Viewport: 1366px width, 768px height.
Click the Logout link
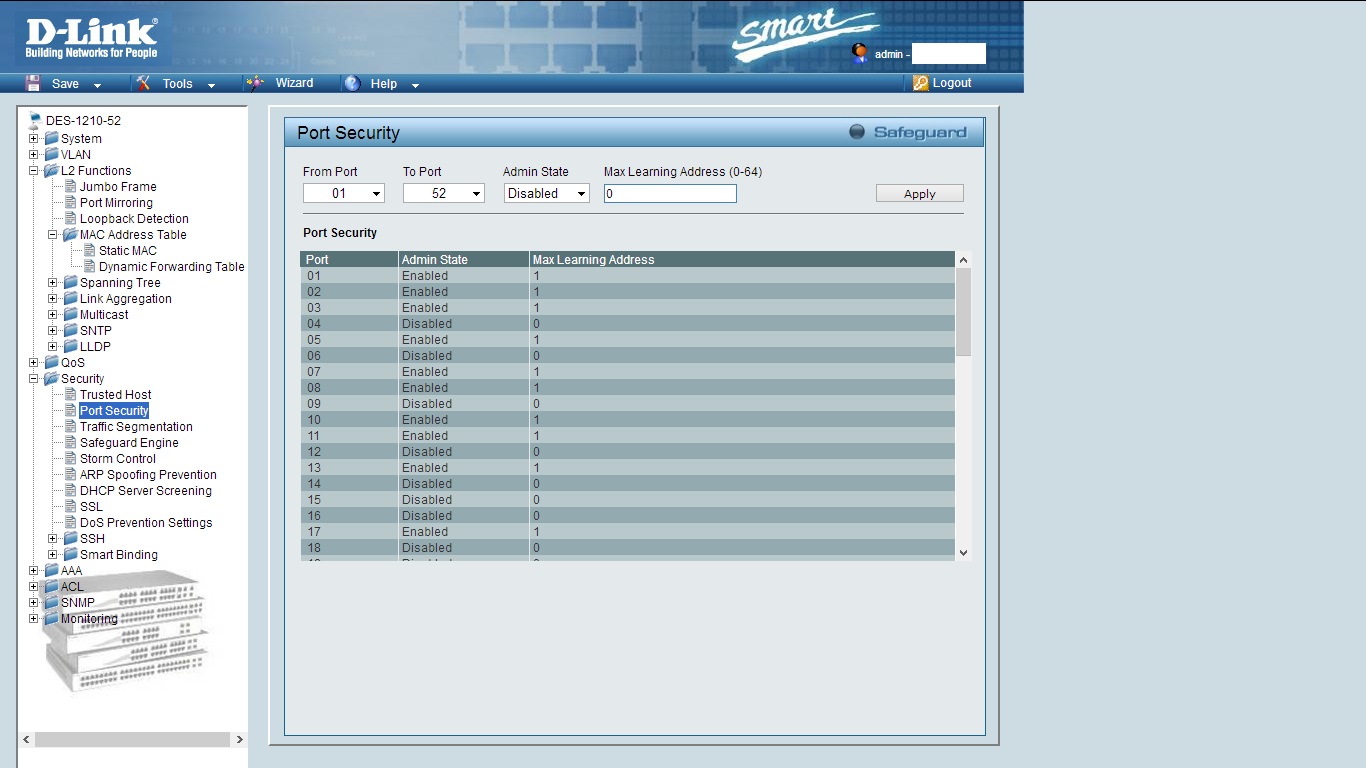pos(952,83)
